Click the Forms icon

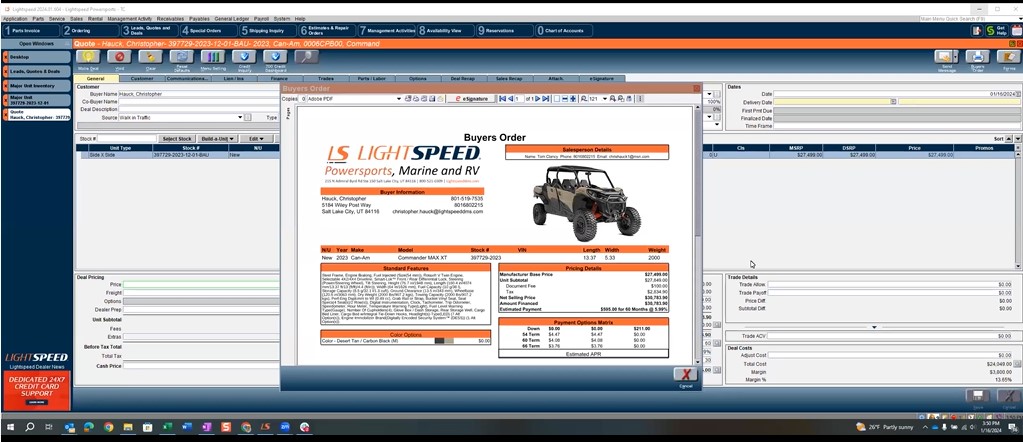[x=1009, y=57]
